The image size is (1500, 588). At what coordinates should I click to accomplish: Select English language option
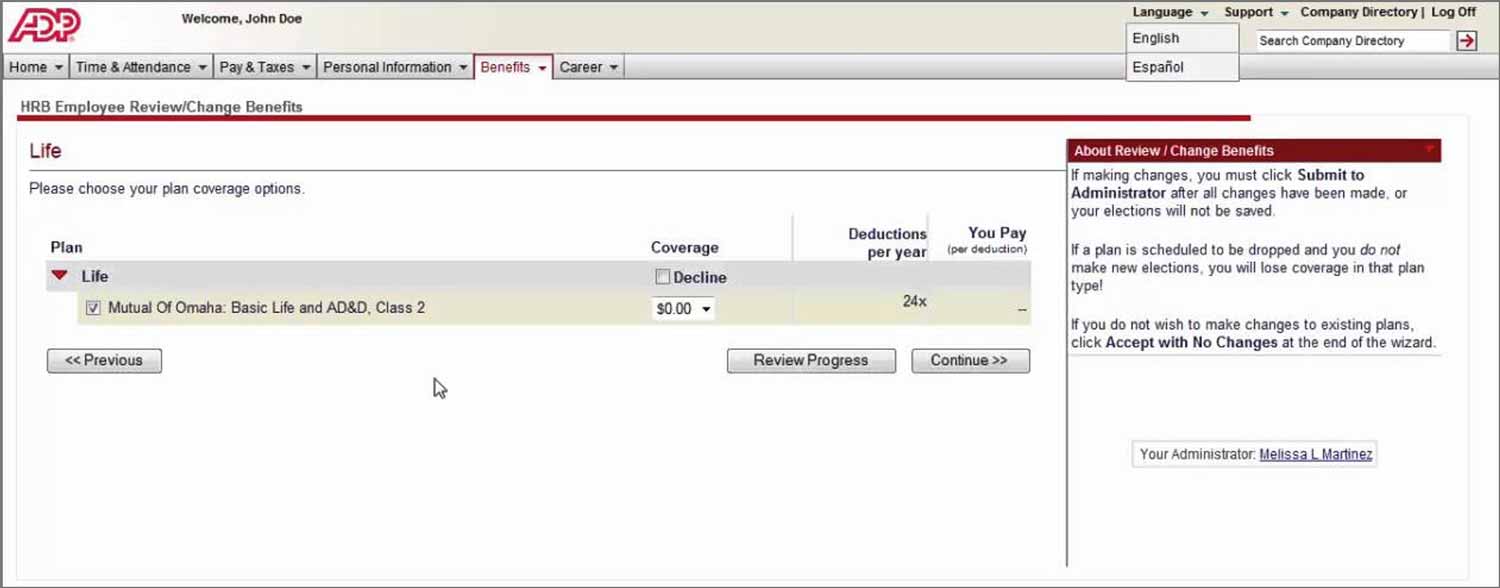click(x=1156, y=38)
